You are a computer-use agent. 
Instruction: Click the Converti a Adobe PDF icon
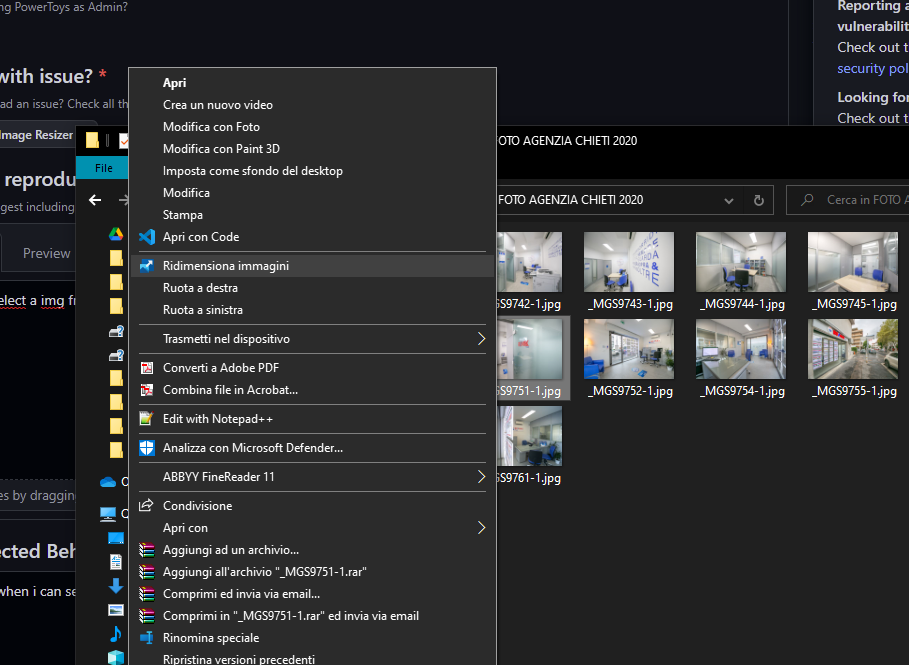[x=147, y=368]
